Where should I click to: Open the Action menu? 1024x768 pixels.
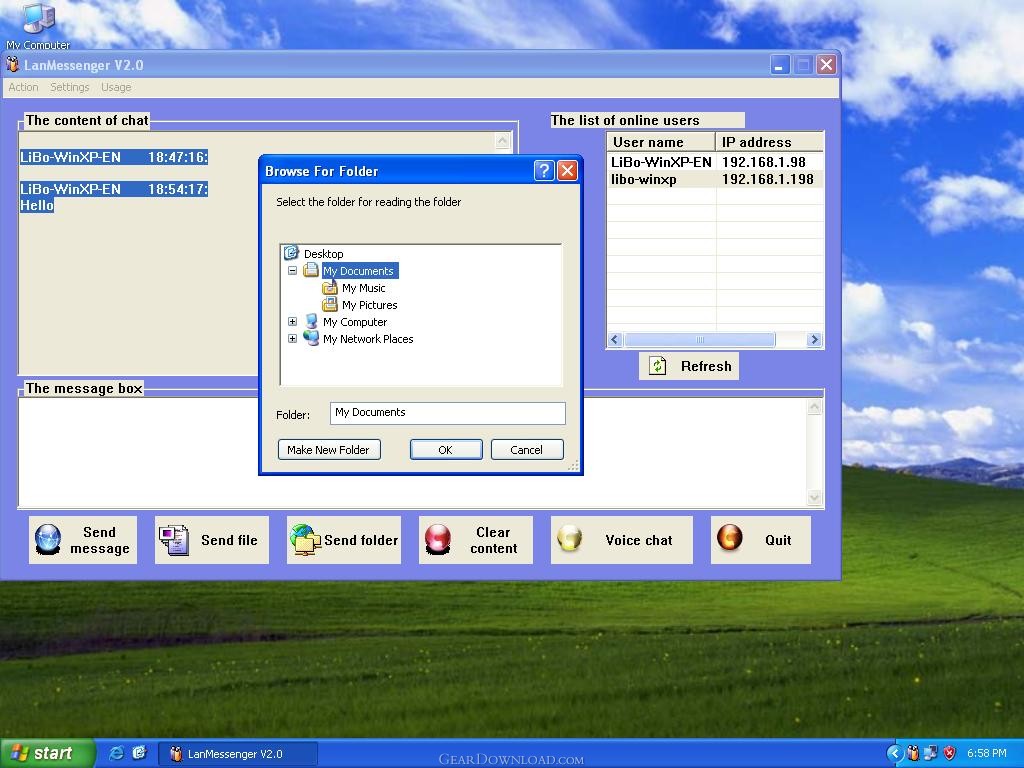24,87
